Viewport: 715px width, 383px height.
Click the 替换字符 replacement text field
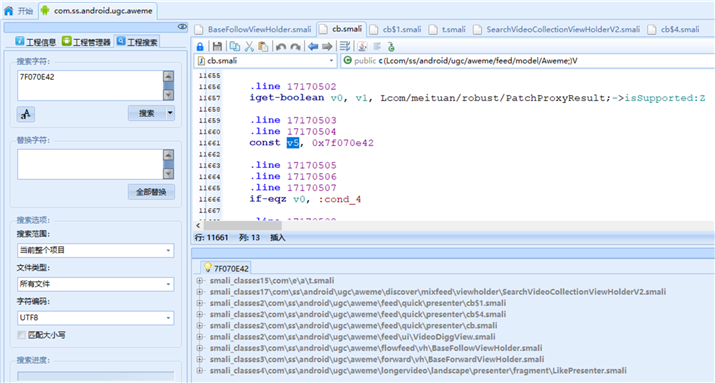tap(90, 164)
